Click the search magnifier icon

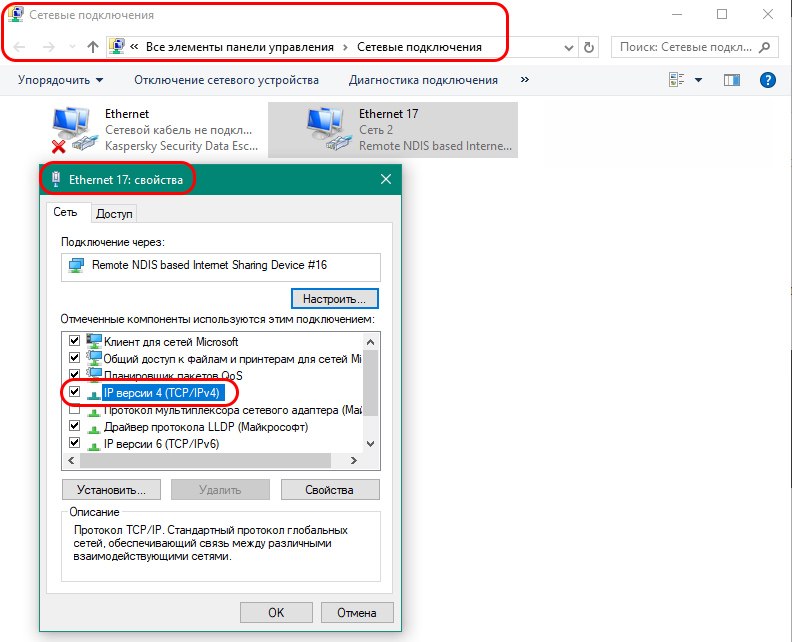tap(765, 47)
